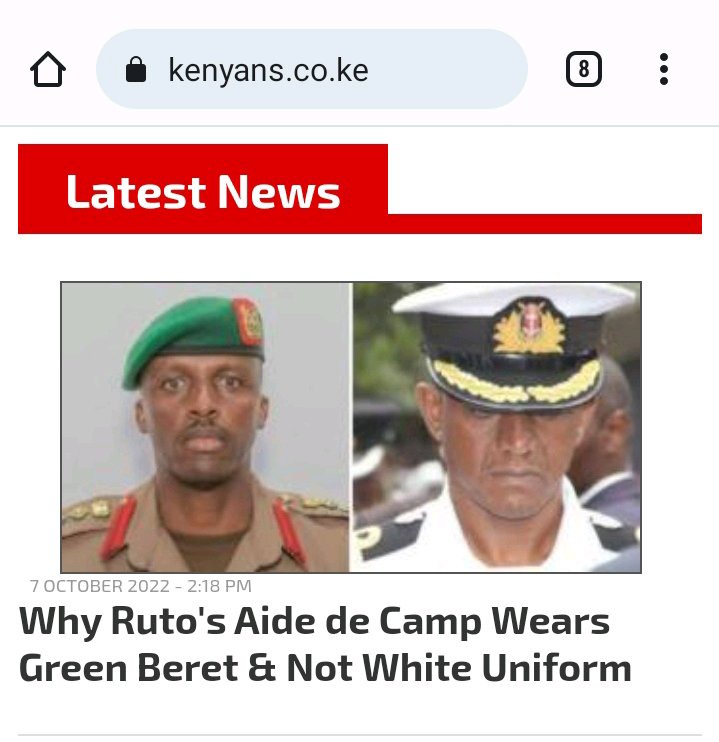Open the three-dot browser menu
This screenshot has height=742, width=719.
(x=664, y=69)
